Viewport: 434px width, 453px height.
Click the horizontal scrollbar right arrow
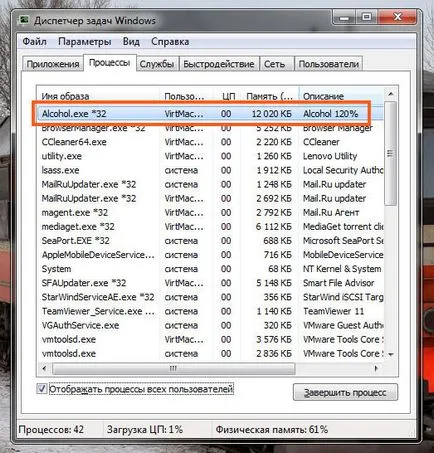pos(376,368)
